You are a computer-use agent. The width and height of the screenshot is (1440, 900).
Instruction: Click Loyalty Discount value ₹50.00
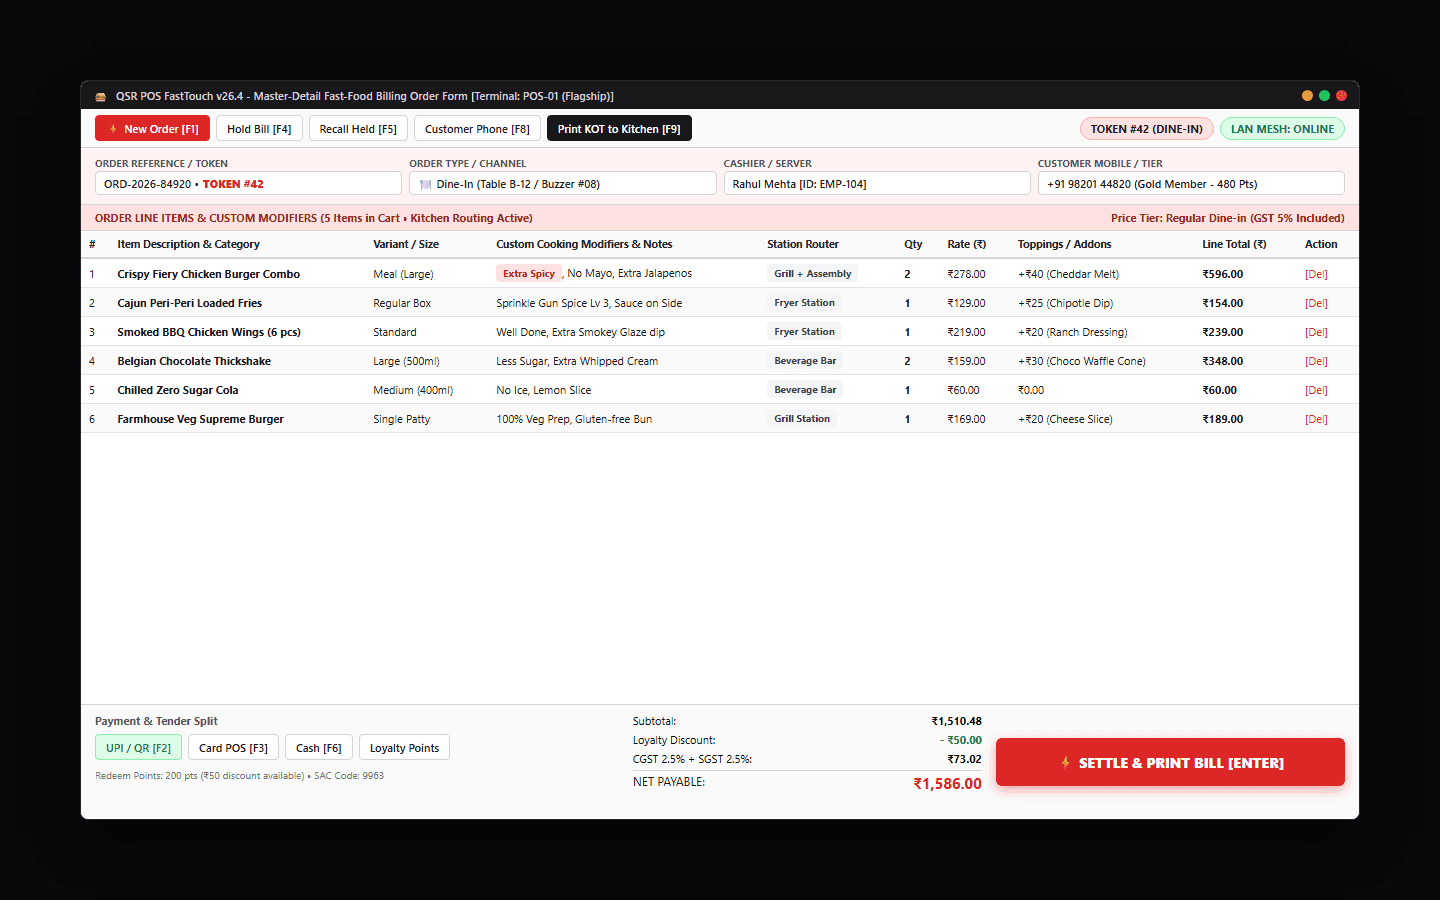(x=961, y=740)
